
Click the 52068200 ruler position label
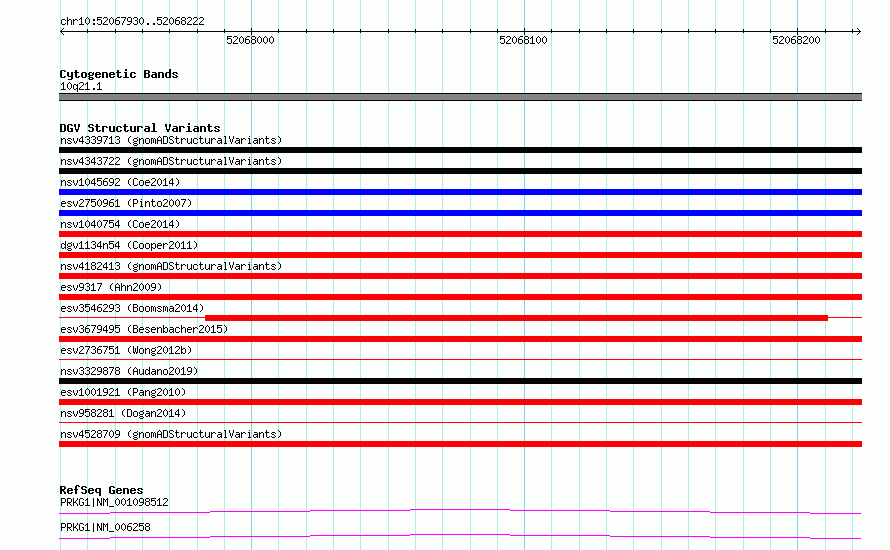pos(796,40)
